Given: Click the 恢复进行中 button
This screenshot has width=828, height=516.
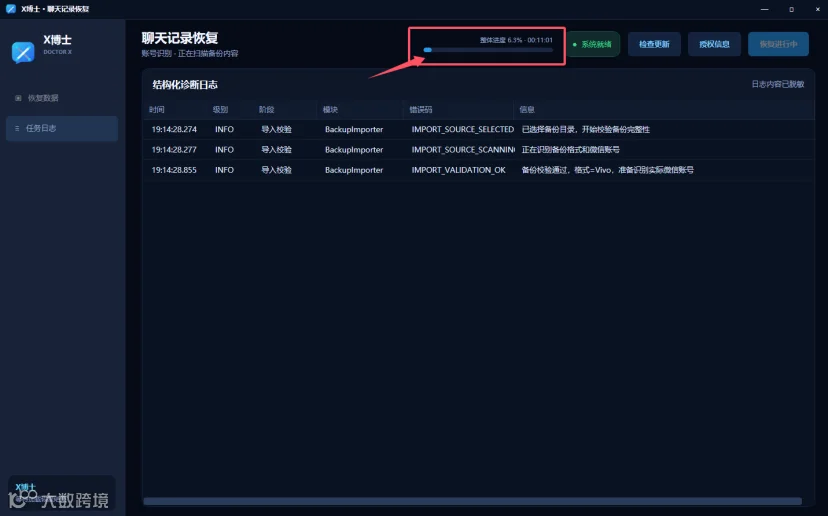Looking at the screenshot, I should [x=778, y=44].
